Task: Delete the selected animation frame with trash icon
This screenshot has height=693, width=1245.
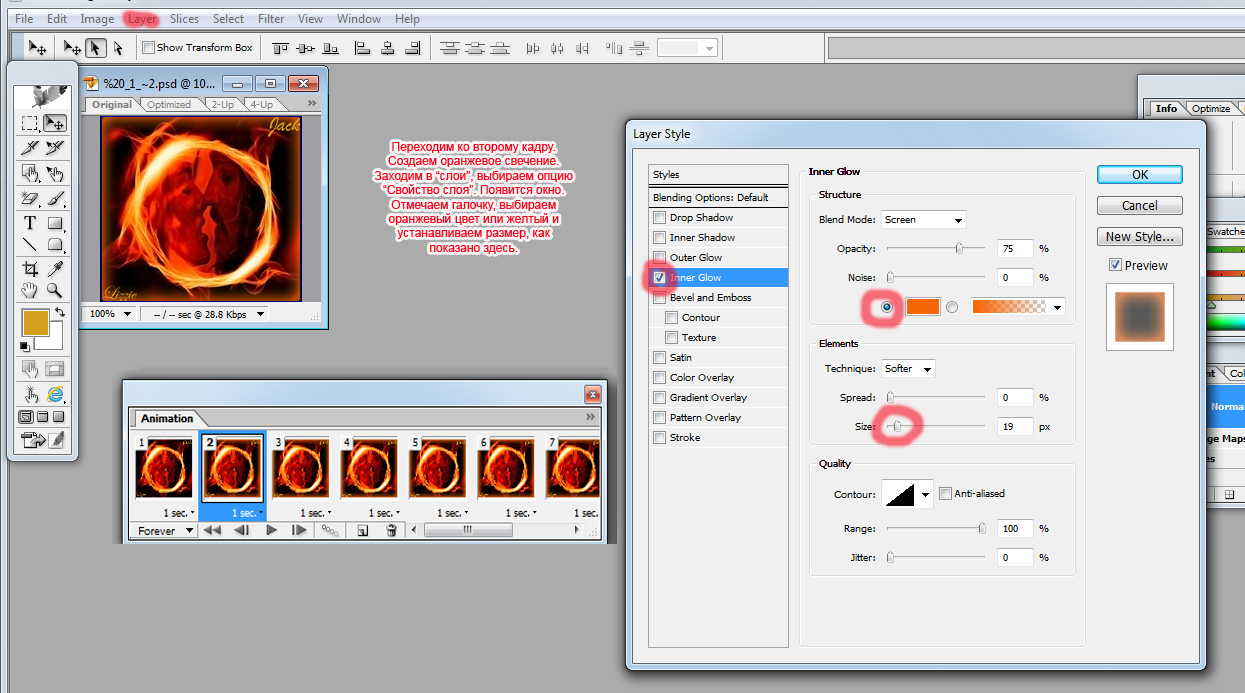Action: [391, 531]
